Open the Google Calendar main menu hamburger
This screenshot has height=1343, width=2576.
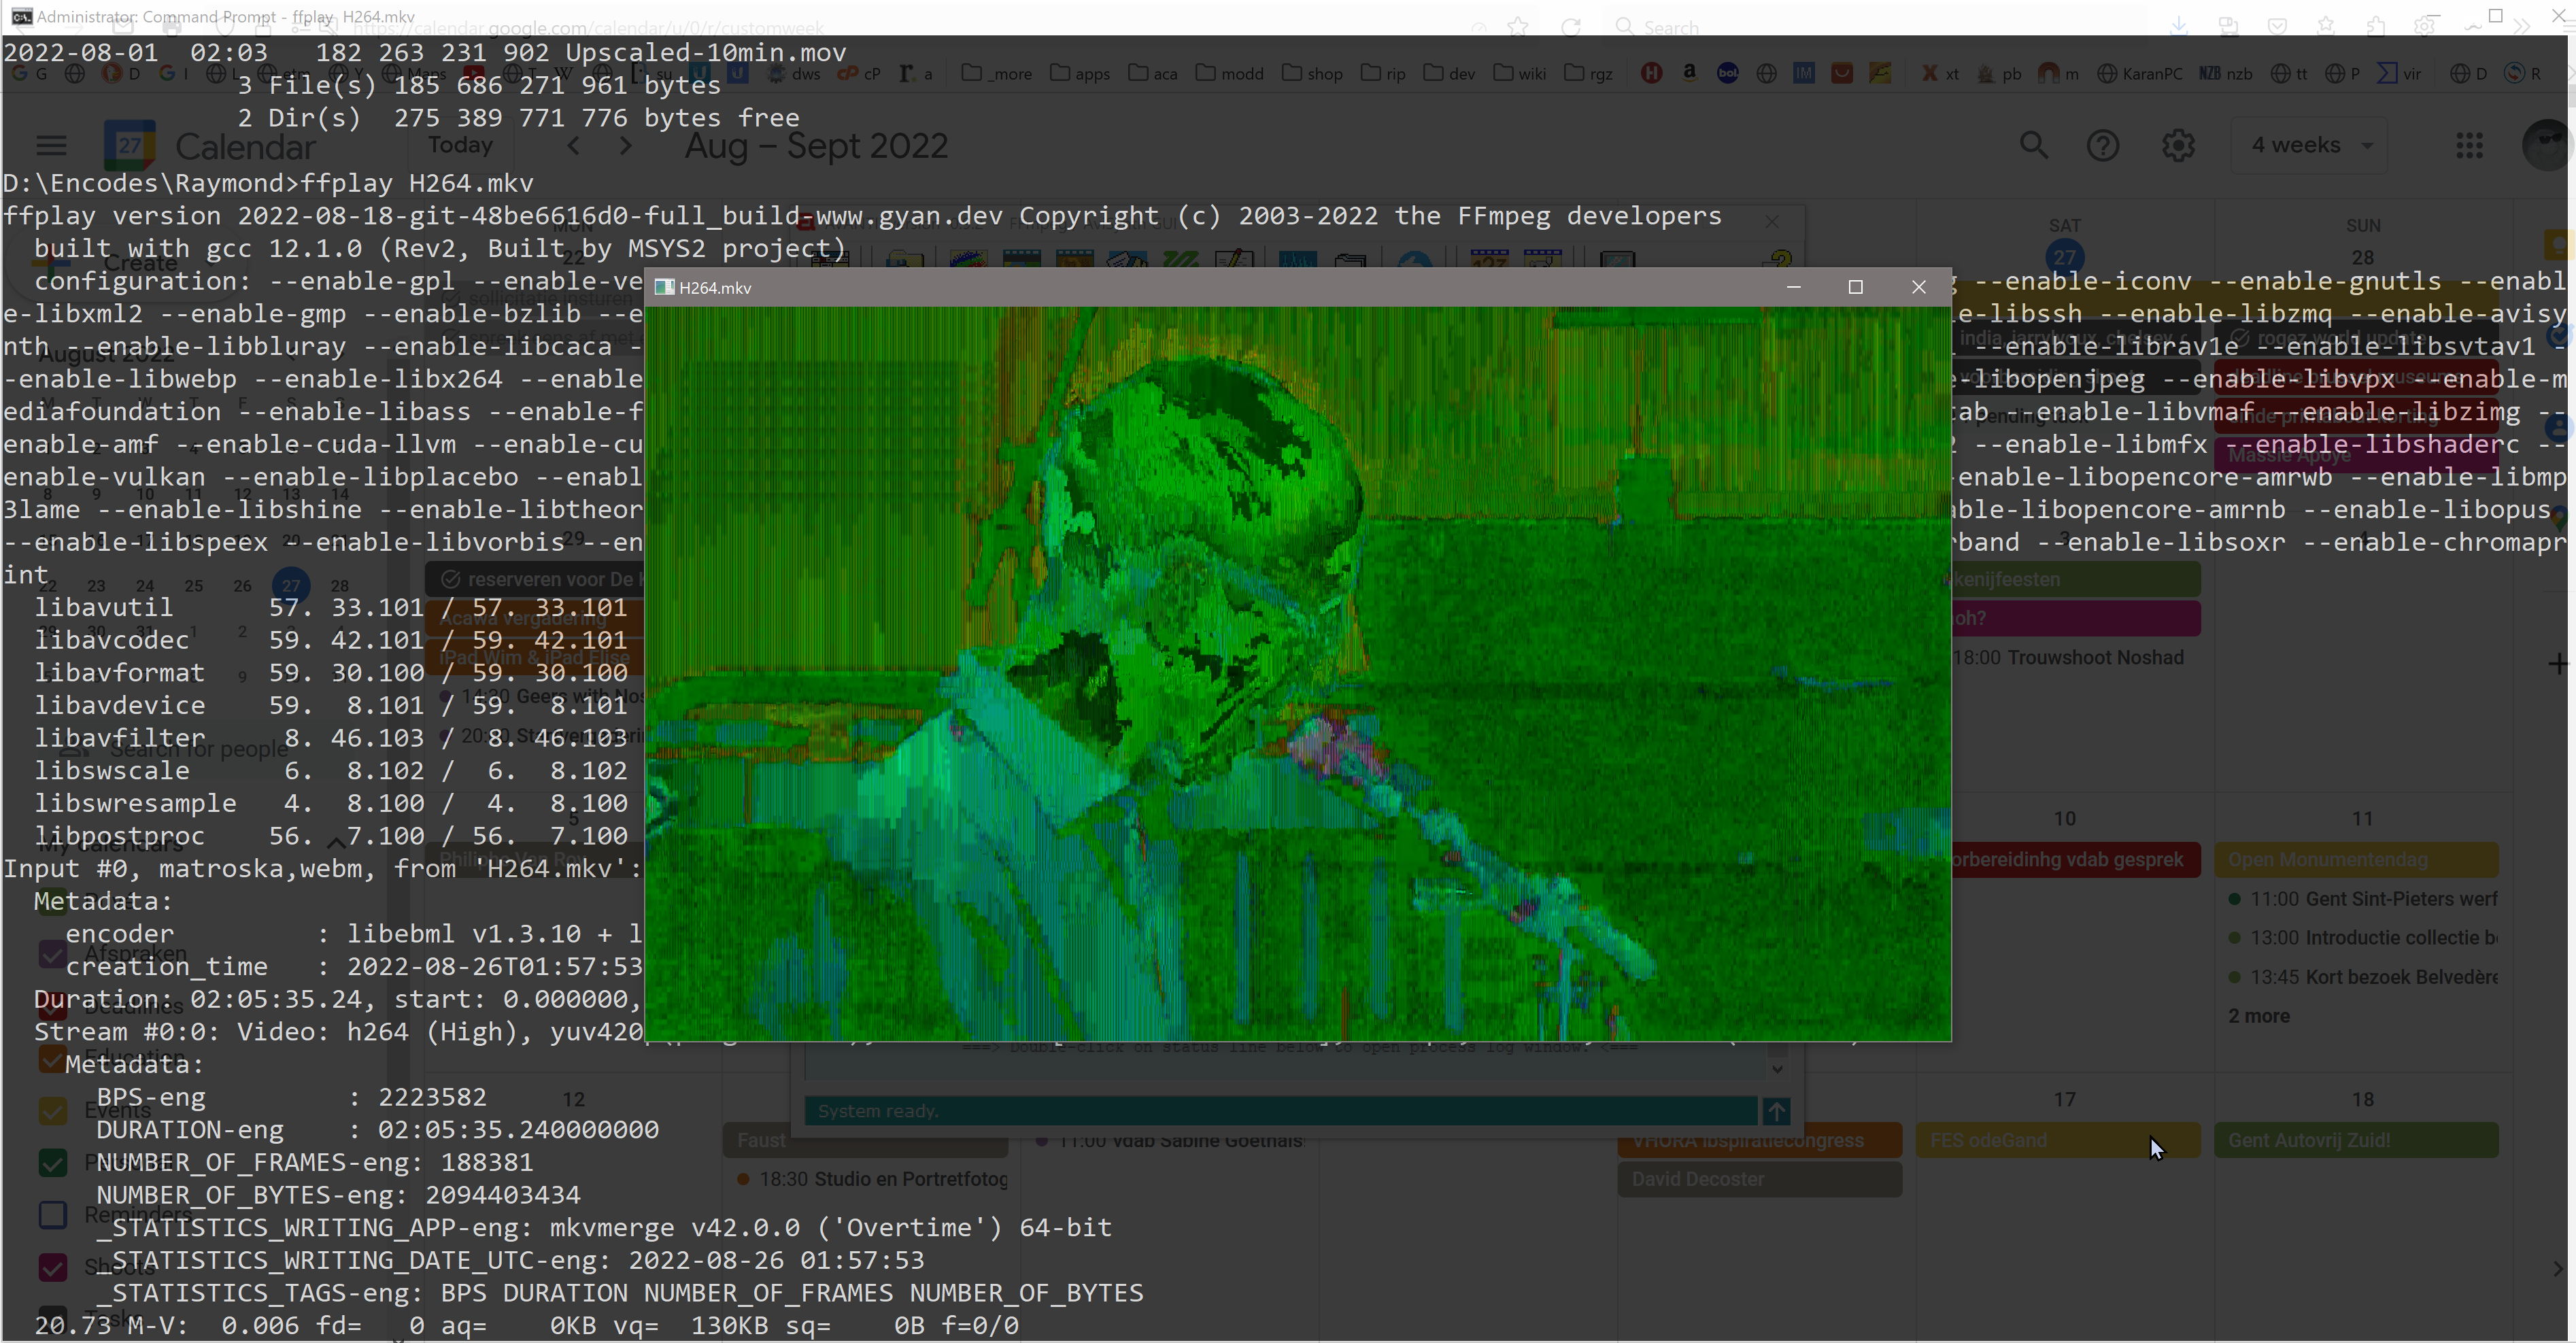[51, 146]
